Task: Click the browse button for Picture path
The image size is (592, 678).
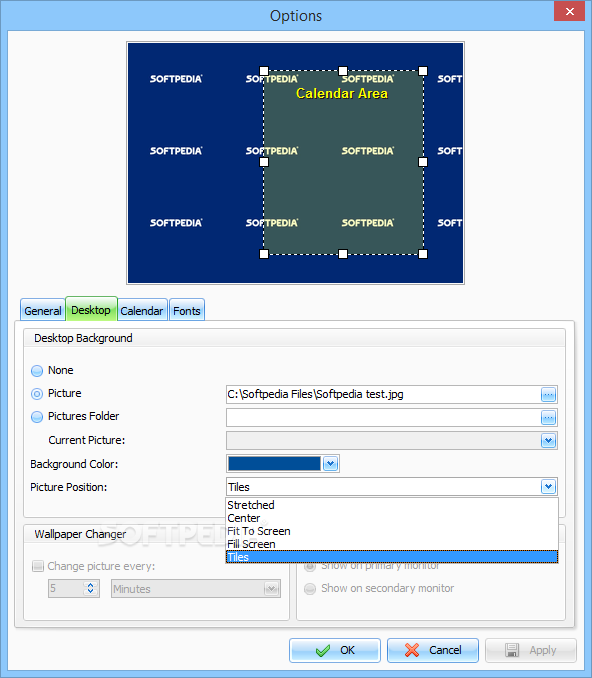Action: tap(548, 394)
